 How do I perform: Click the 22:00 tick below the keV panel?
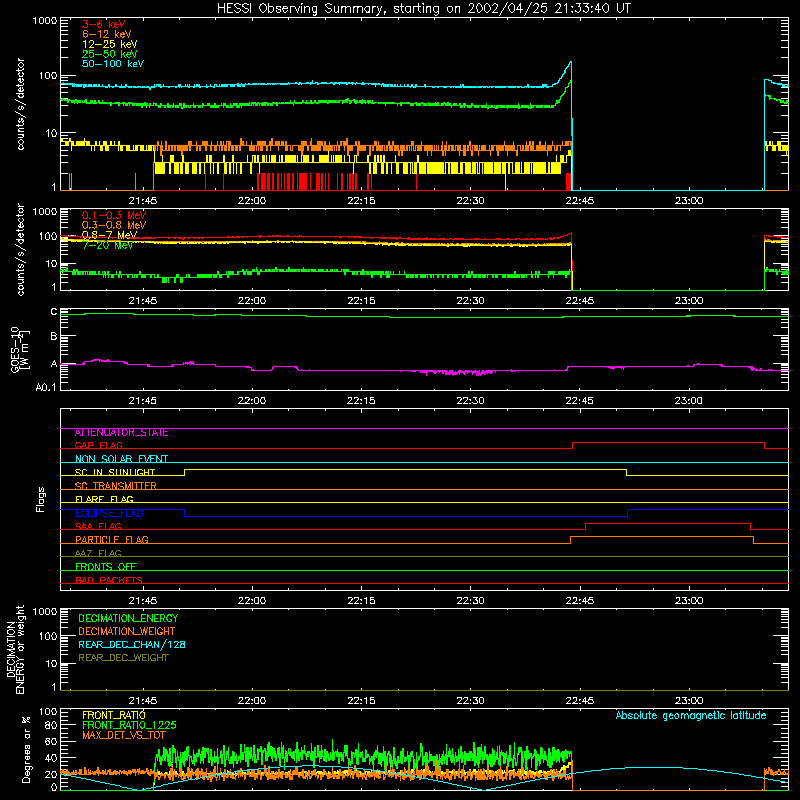click(x=252, y=201)
